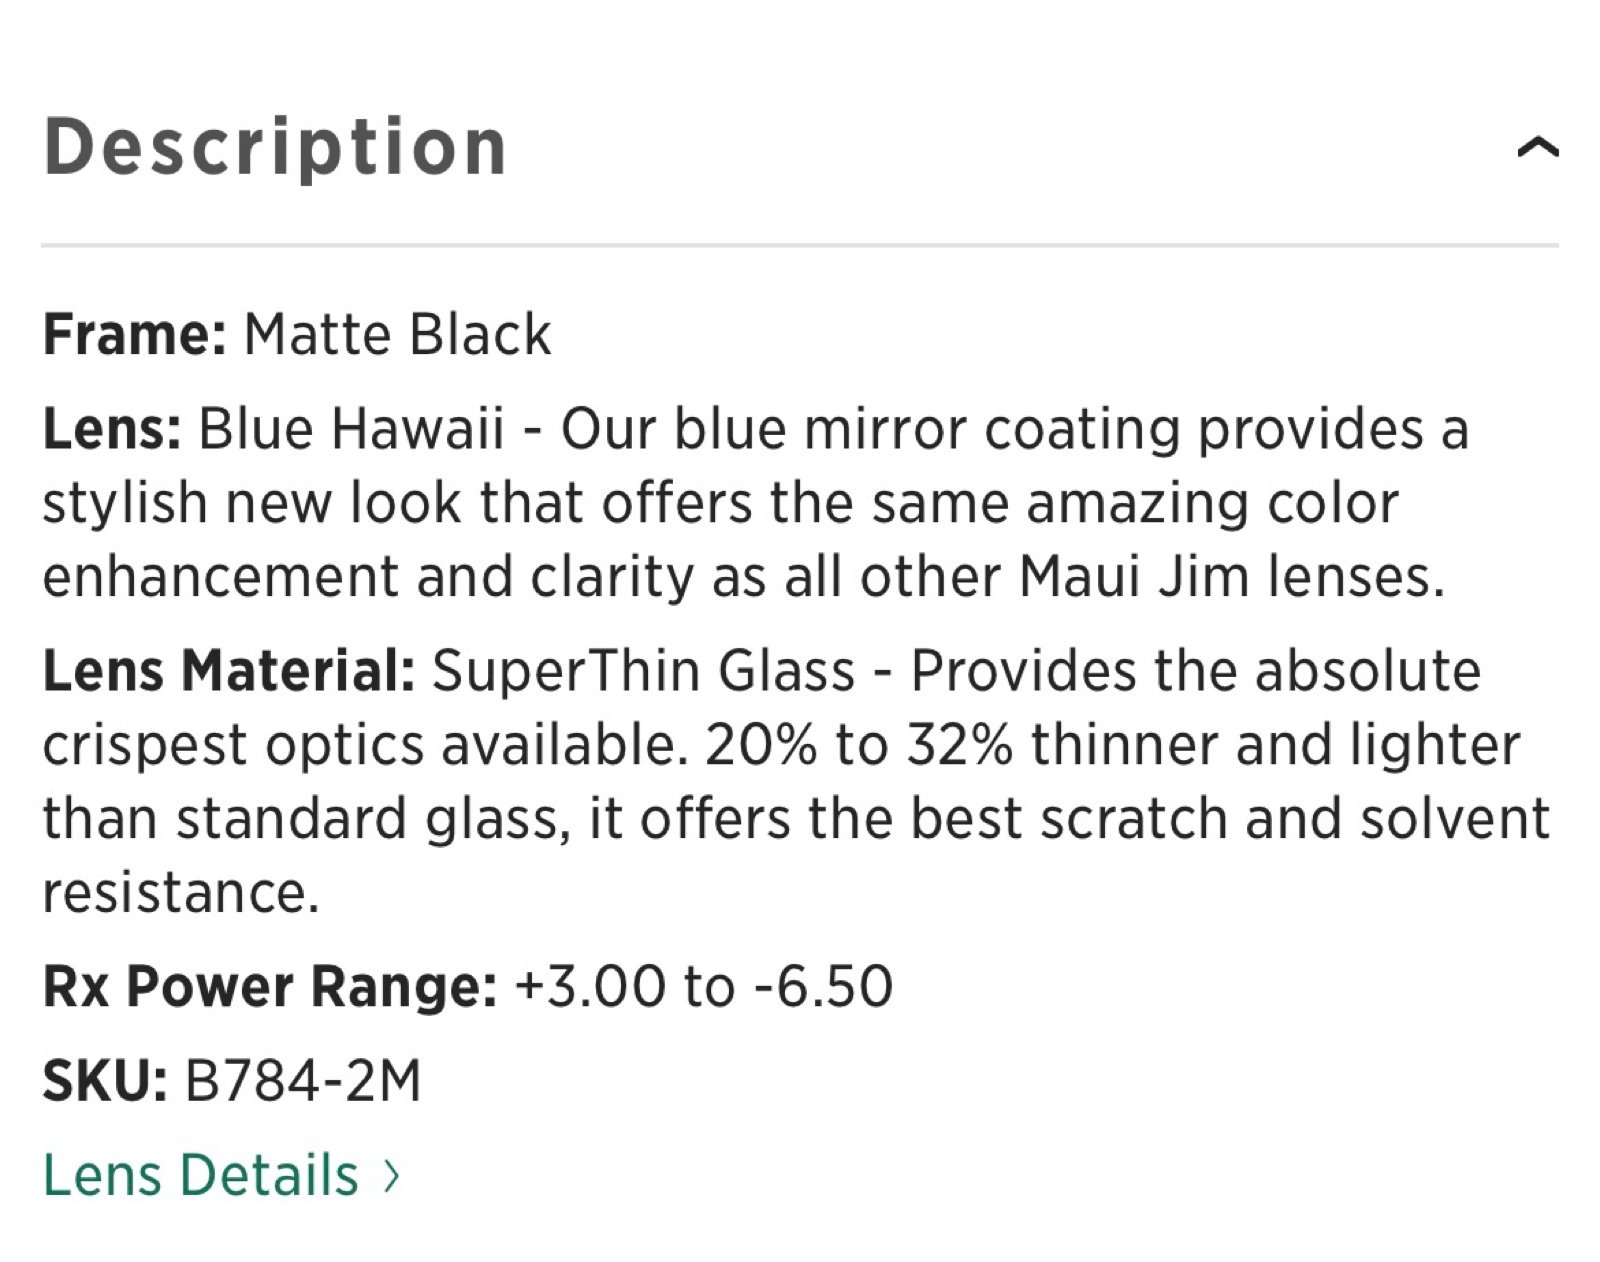Collapse the Description section chevron

pos(1537,148)
